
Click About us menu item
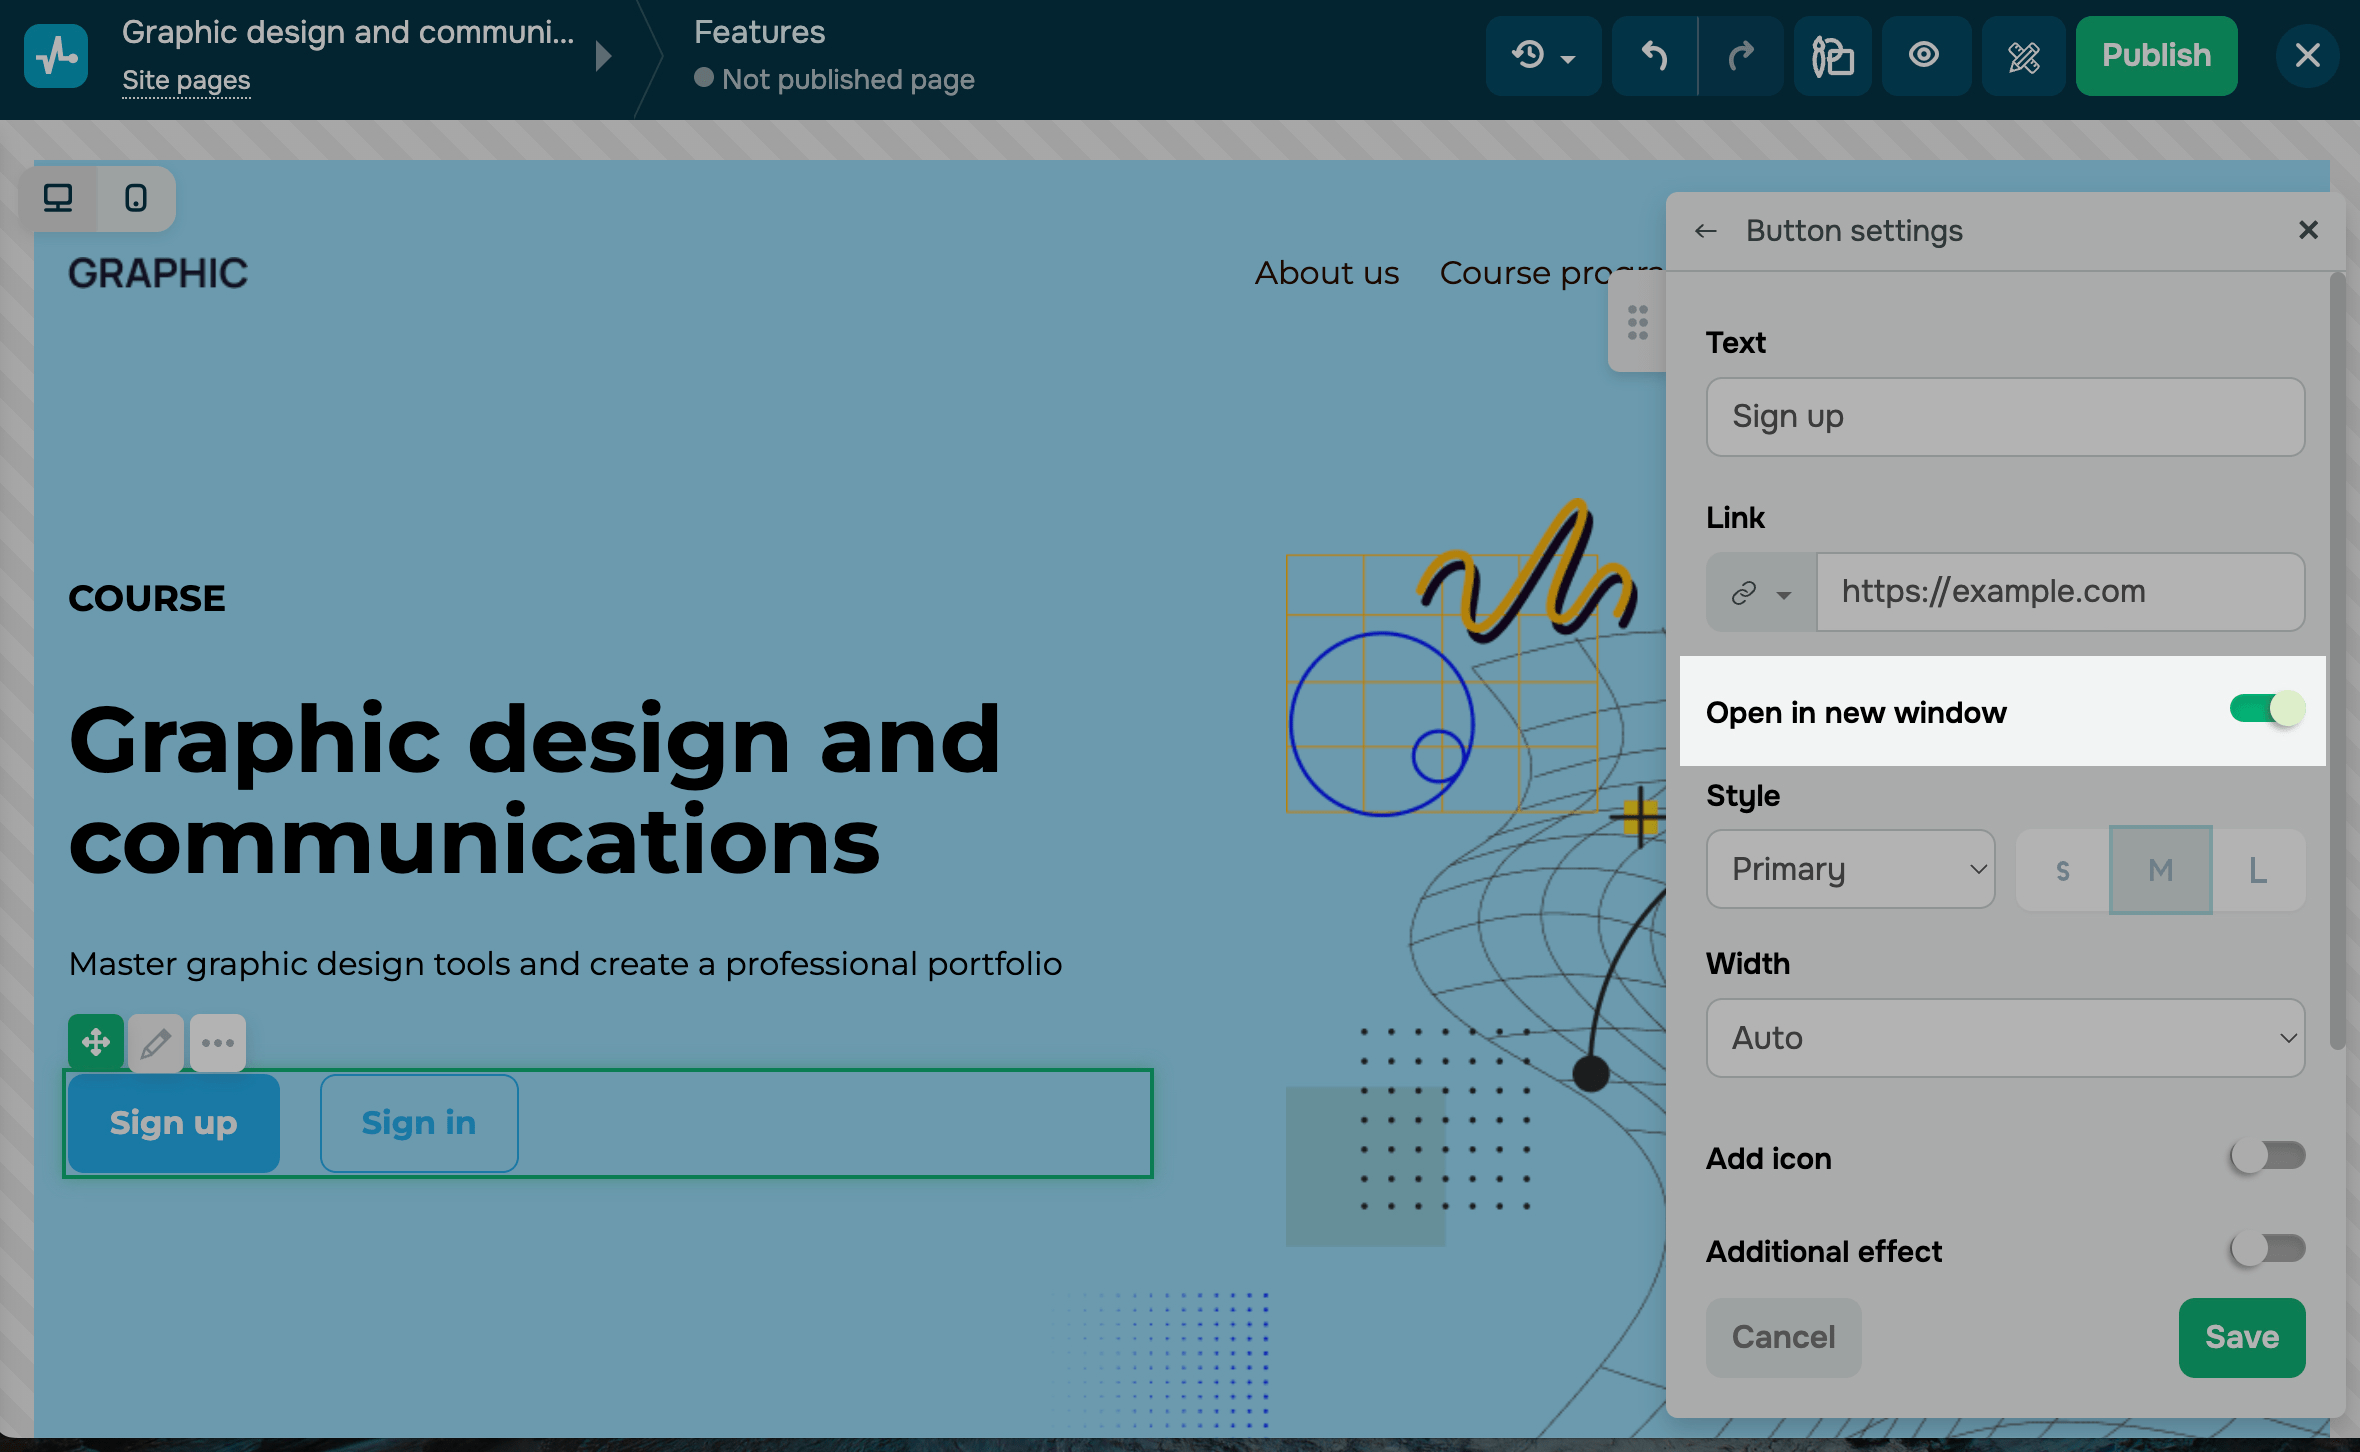point(1326,273)
